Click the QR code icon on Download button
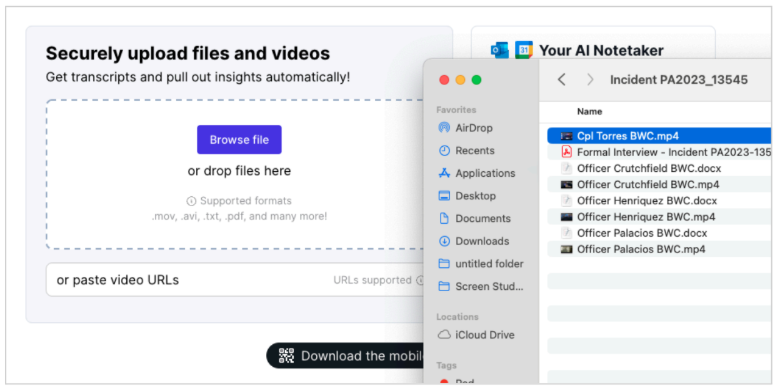Image resolution: width=776 pixels, height=390 pixels. pos(286,356)
